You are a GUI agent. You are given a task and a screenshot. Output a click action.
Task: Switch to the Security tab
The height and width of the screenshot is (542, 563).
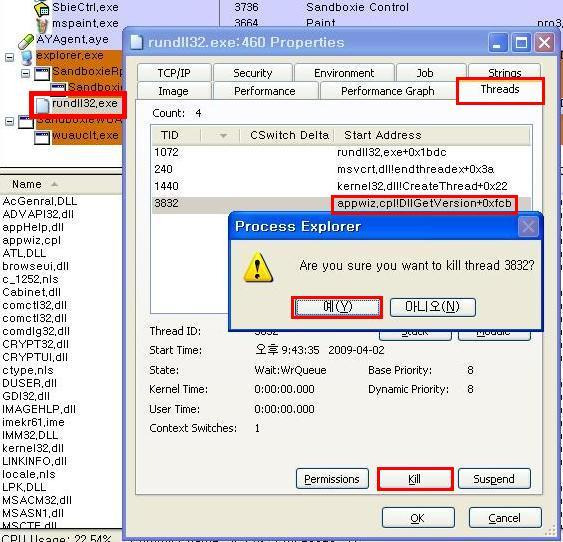(x=252, y=73)
